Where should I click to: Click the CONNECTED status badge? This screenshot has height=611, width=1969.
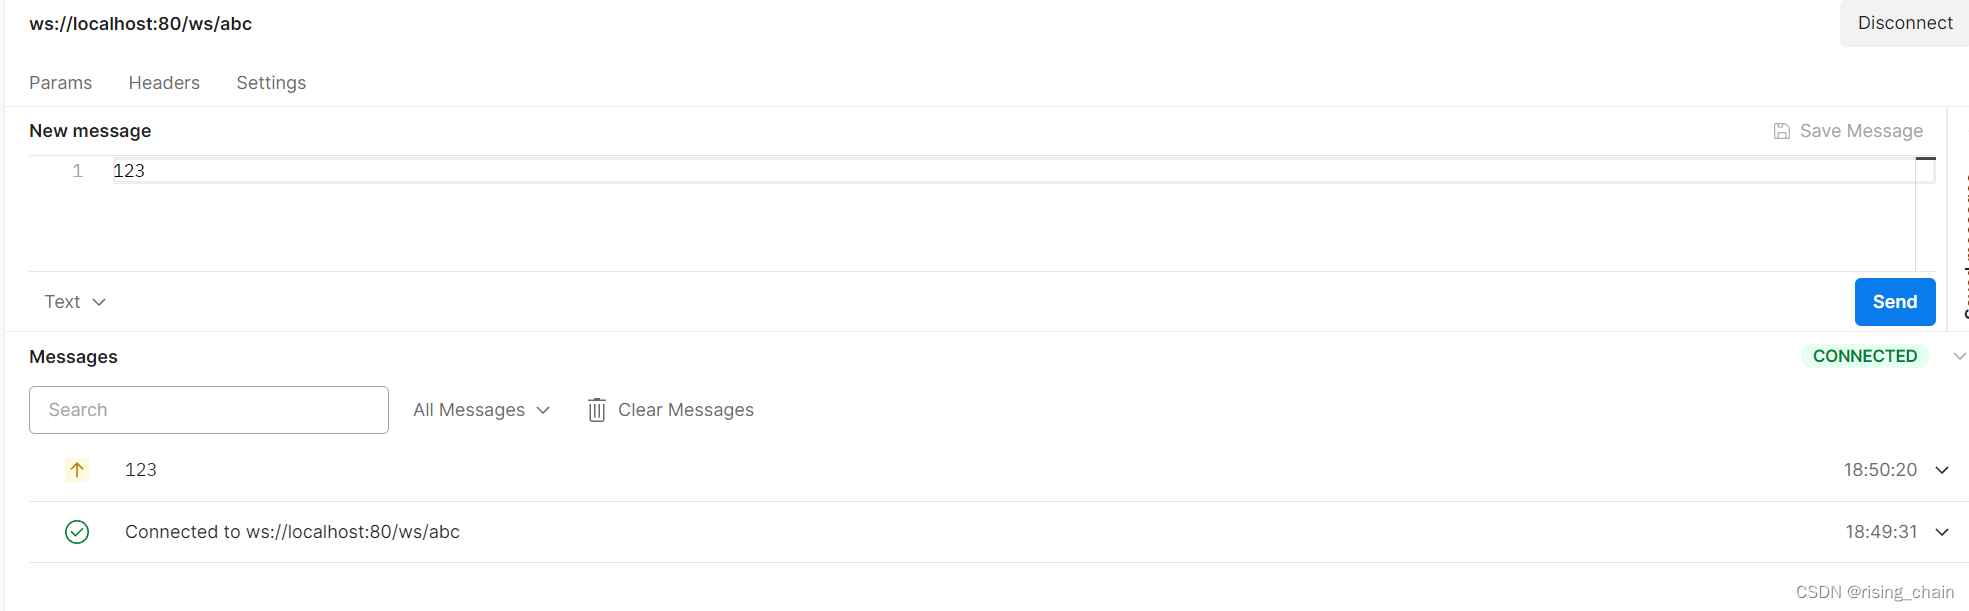(1865, 356)
